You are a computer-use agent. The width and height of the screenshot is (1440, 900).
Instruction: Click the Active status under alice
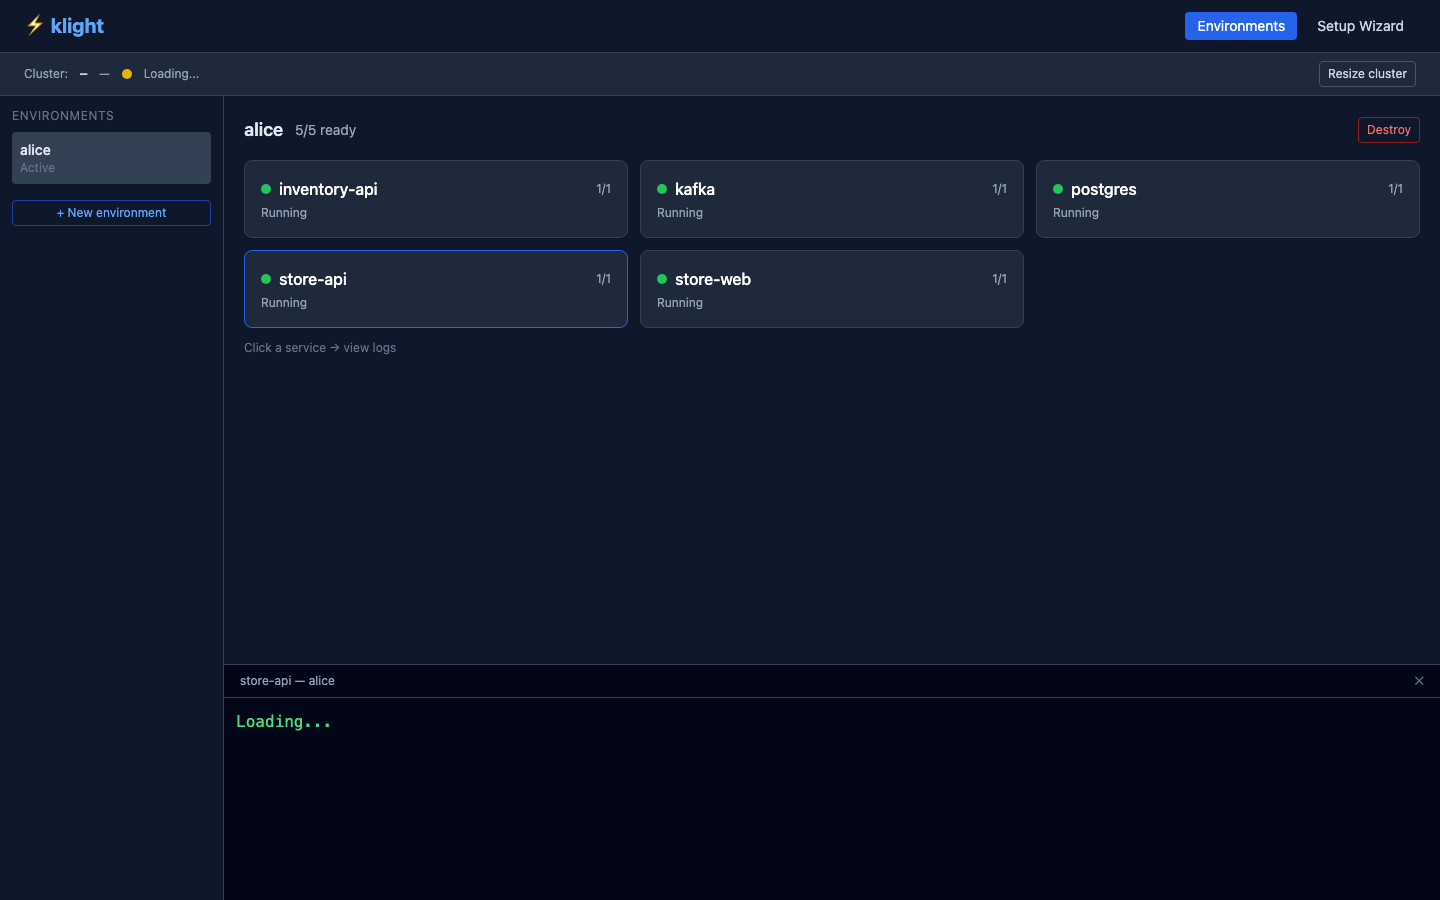pyautogui.click(x=37, y=168)
